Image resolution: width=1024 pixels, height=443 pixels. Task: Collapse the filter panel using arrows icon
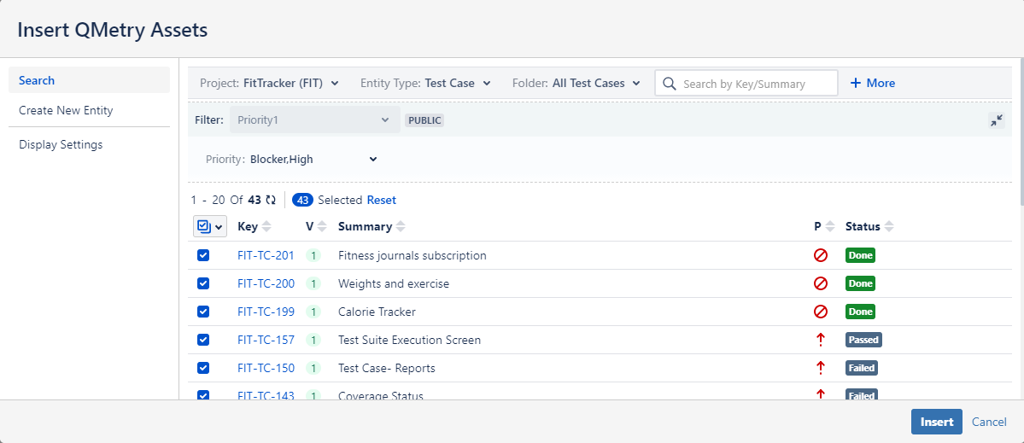pyautogui.click(x=996, y=120)
